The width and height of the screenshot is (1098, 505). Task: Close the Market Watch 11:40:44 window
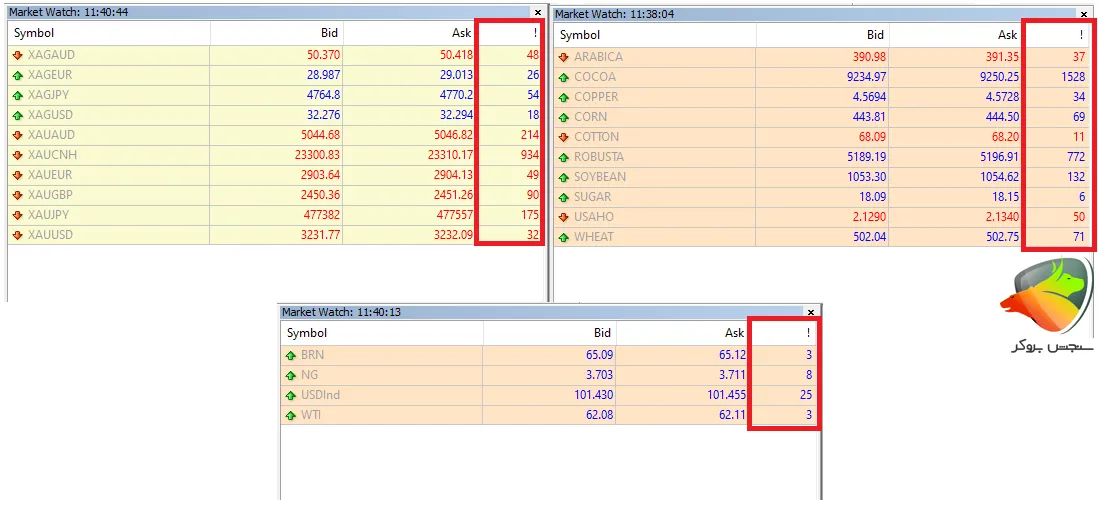538,13
